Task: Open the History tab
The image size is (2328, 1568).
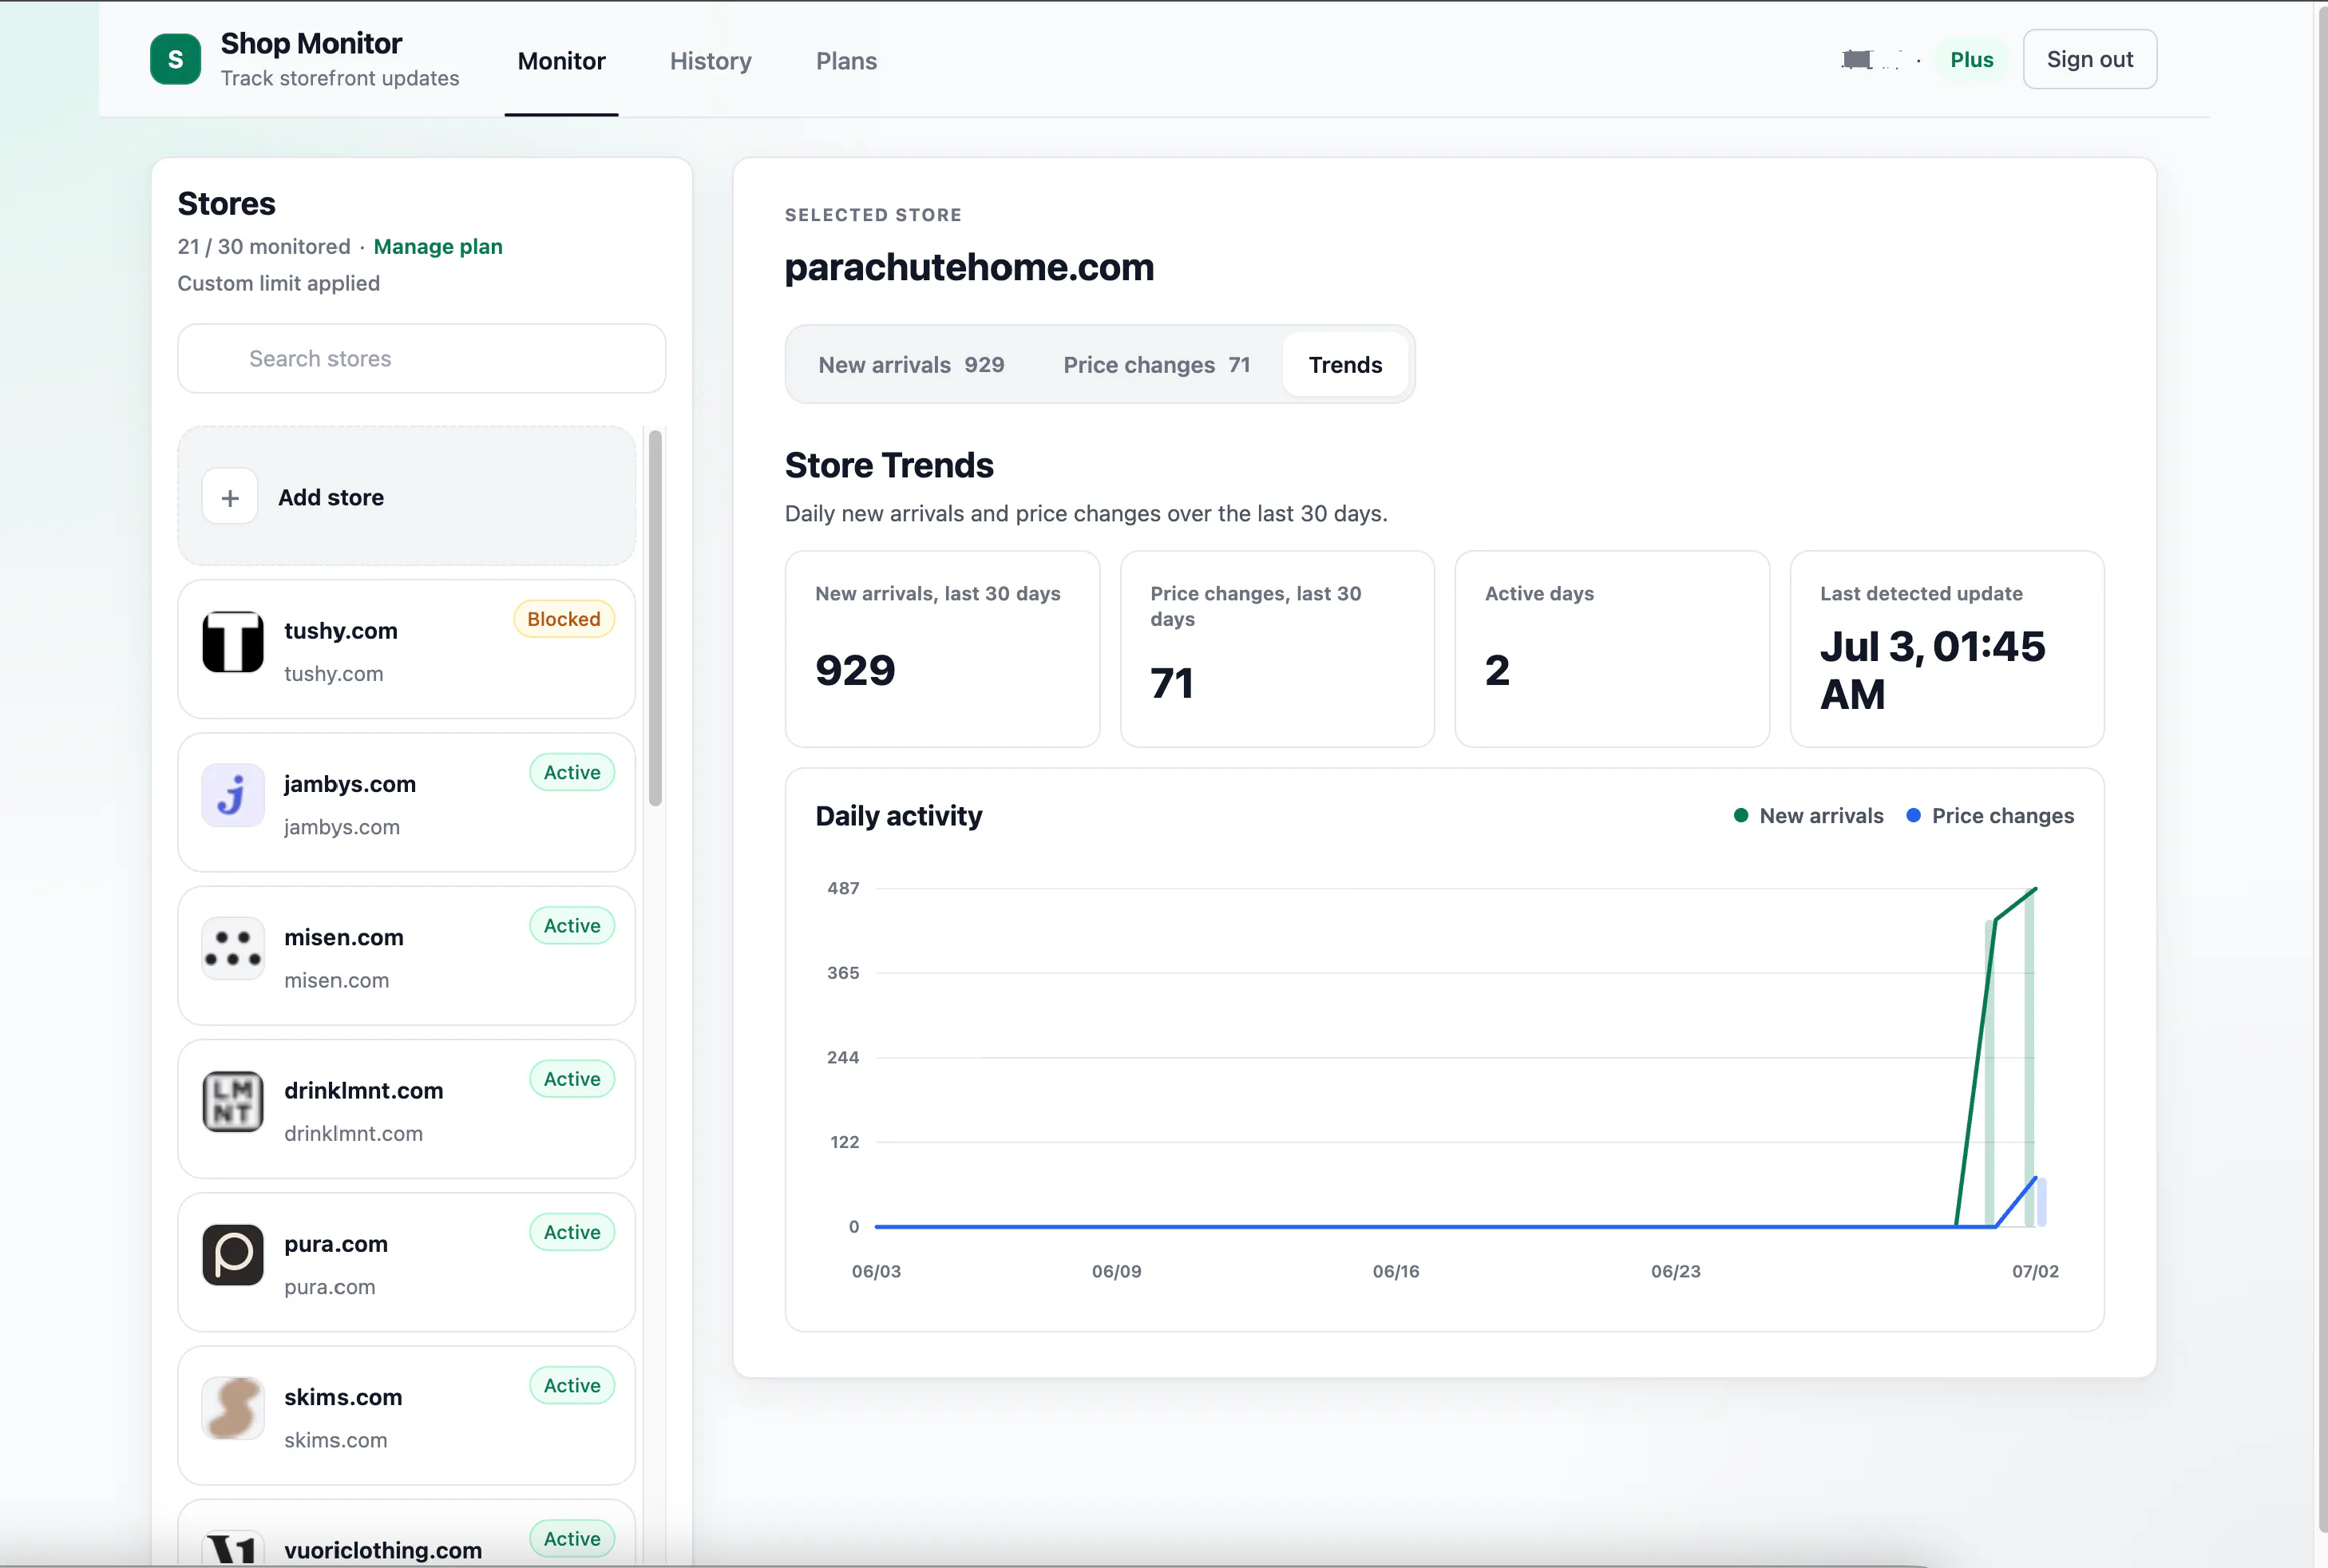Action: tap(710, 61)
